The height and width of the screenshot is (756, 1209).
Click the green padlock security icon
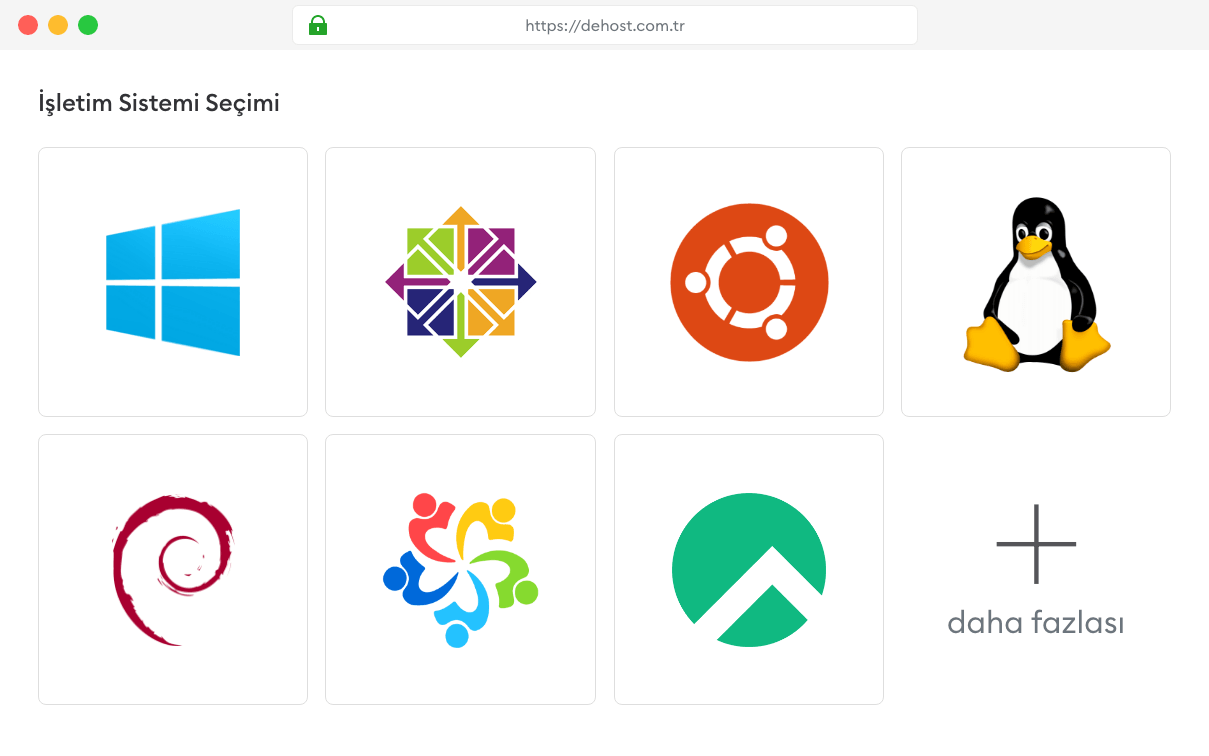[x=318, y=25]
